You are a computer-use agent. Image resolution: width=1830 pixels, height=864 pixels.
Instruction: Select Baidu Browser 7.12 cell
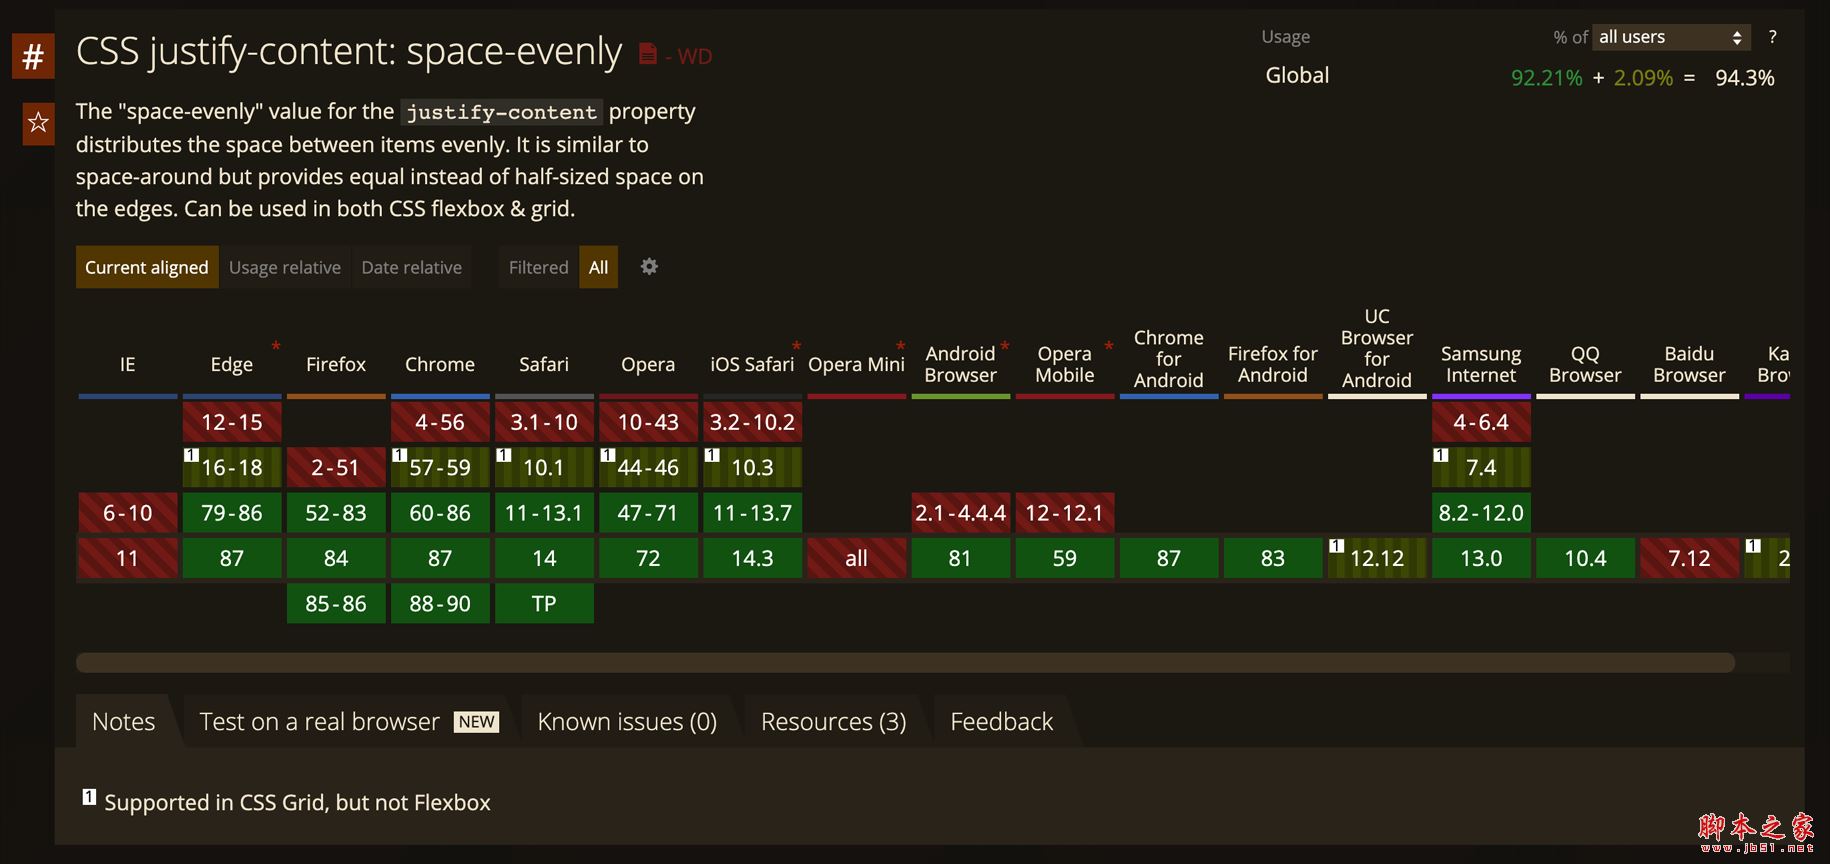1689,558
